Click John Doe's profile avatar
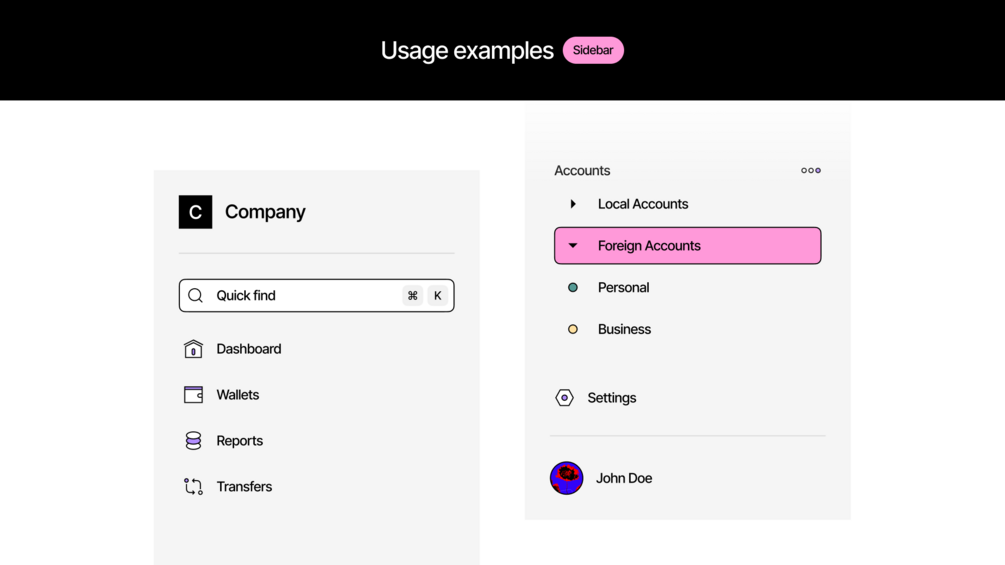This screenshot has width=1005, height=565. (x=566, y=478)
